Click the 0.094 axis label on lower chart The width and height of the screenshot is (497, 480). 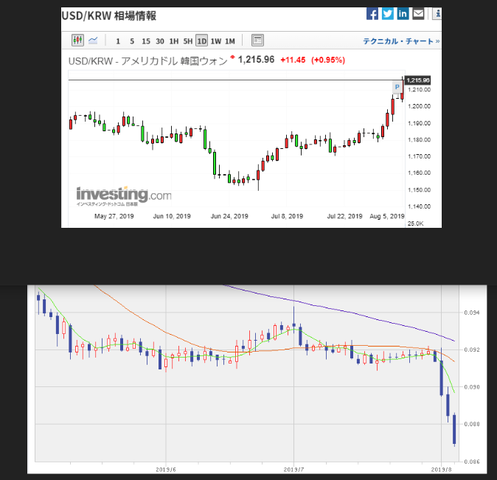tap(472, 313)
